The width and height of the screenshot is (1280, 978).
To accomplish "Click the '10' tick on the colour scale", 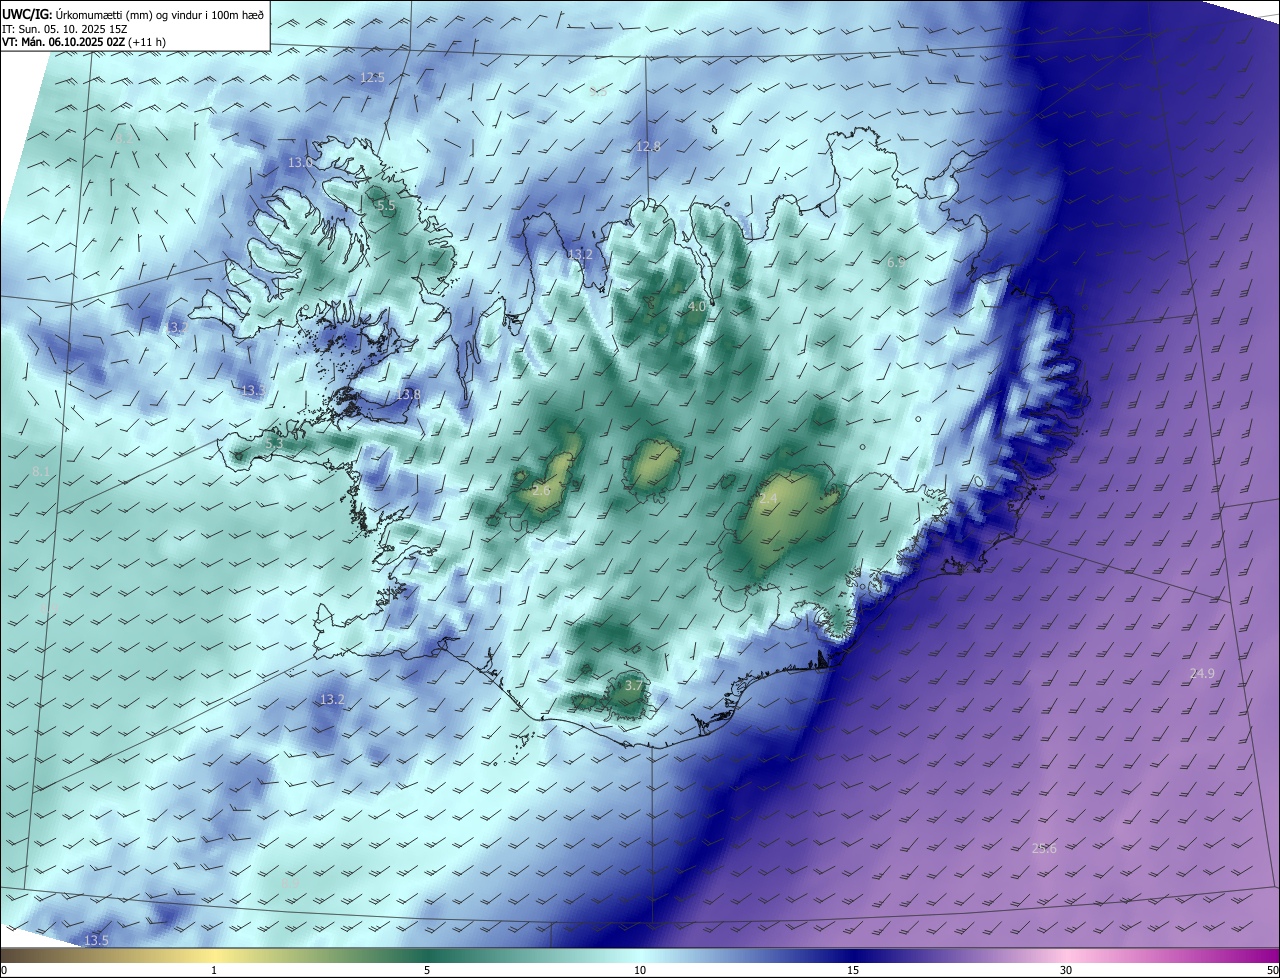I will pyautogui.click(x=640, y=970).
